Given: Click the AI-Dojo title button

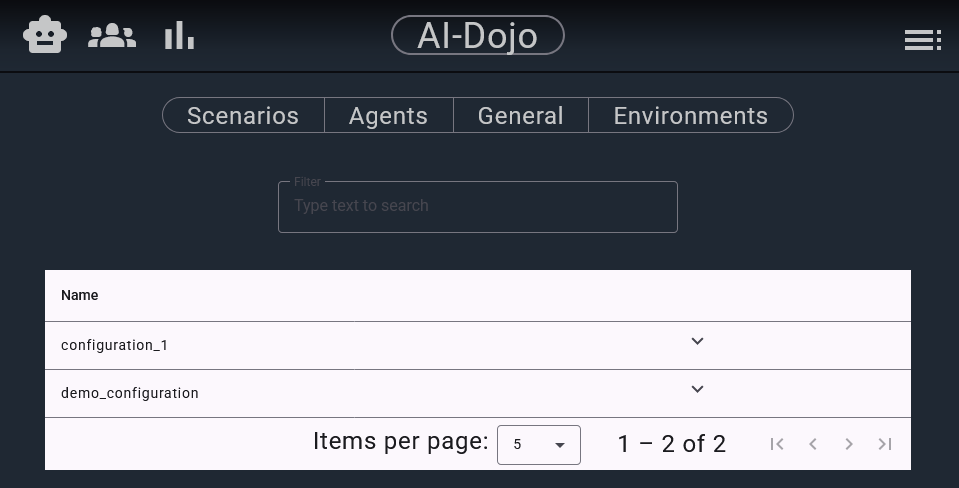Looking at the screenshot, I should [x=478, y=36].
